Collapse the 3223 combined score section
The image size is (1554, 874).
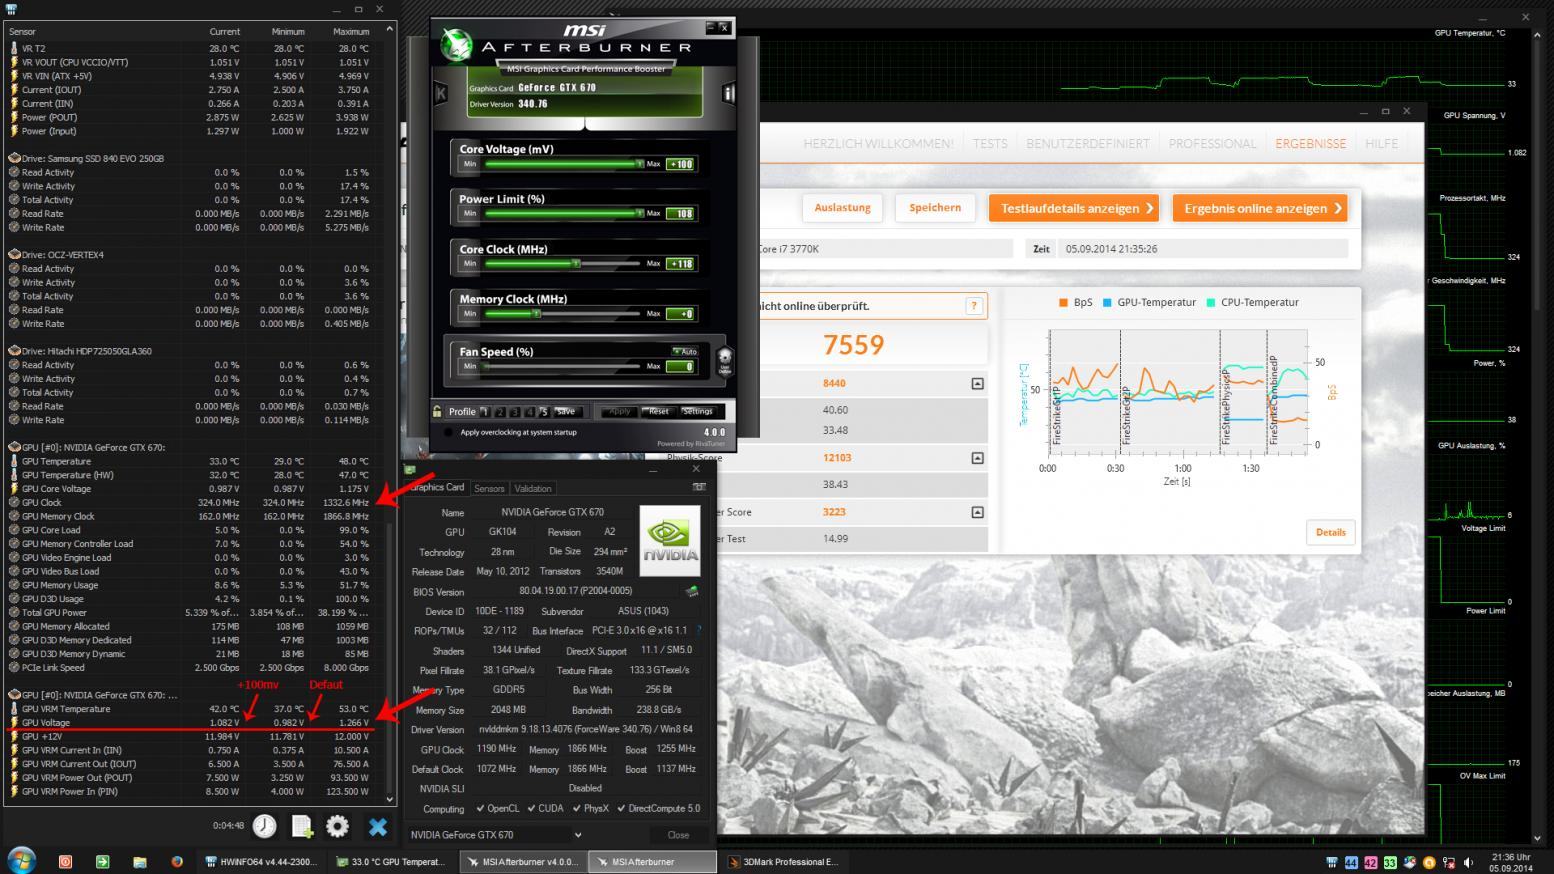(977, 512)
